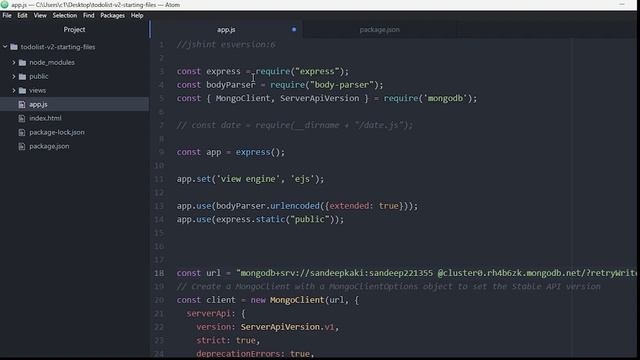Click ServerApiVersion.v1 on line 22
Viewport: 640px width, 360px height.
click(x=287, y=327)
